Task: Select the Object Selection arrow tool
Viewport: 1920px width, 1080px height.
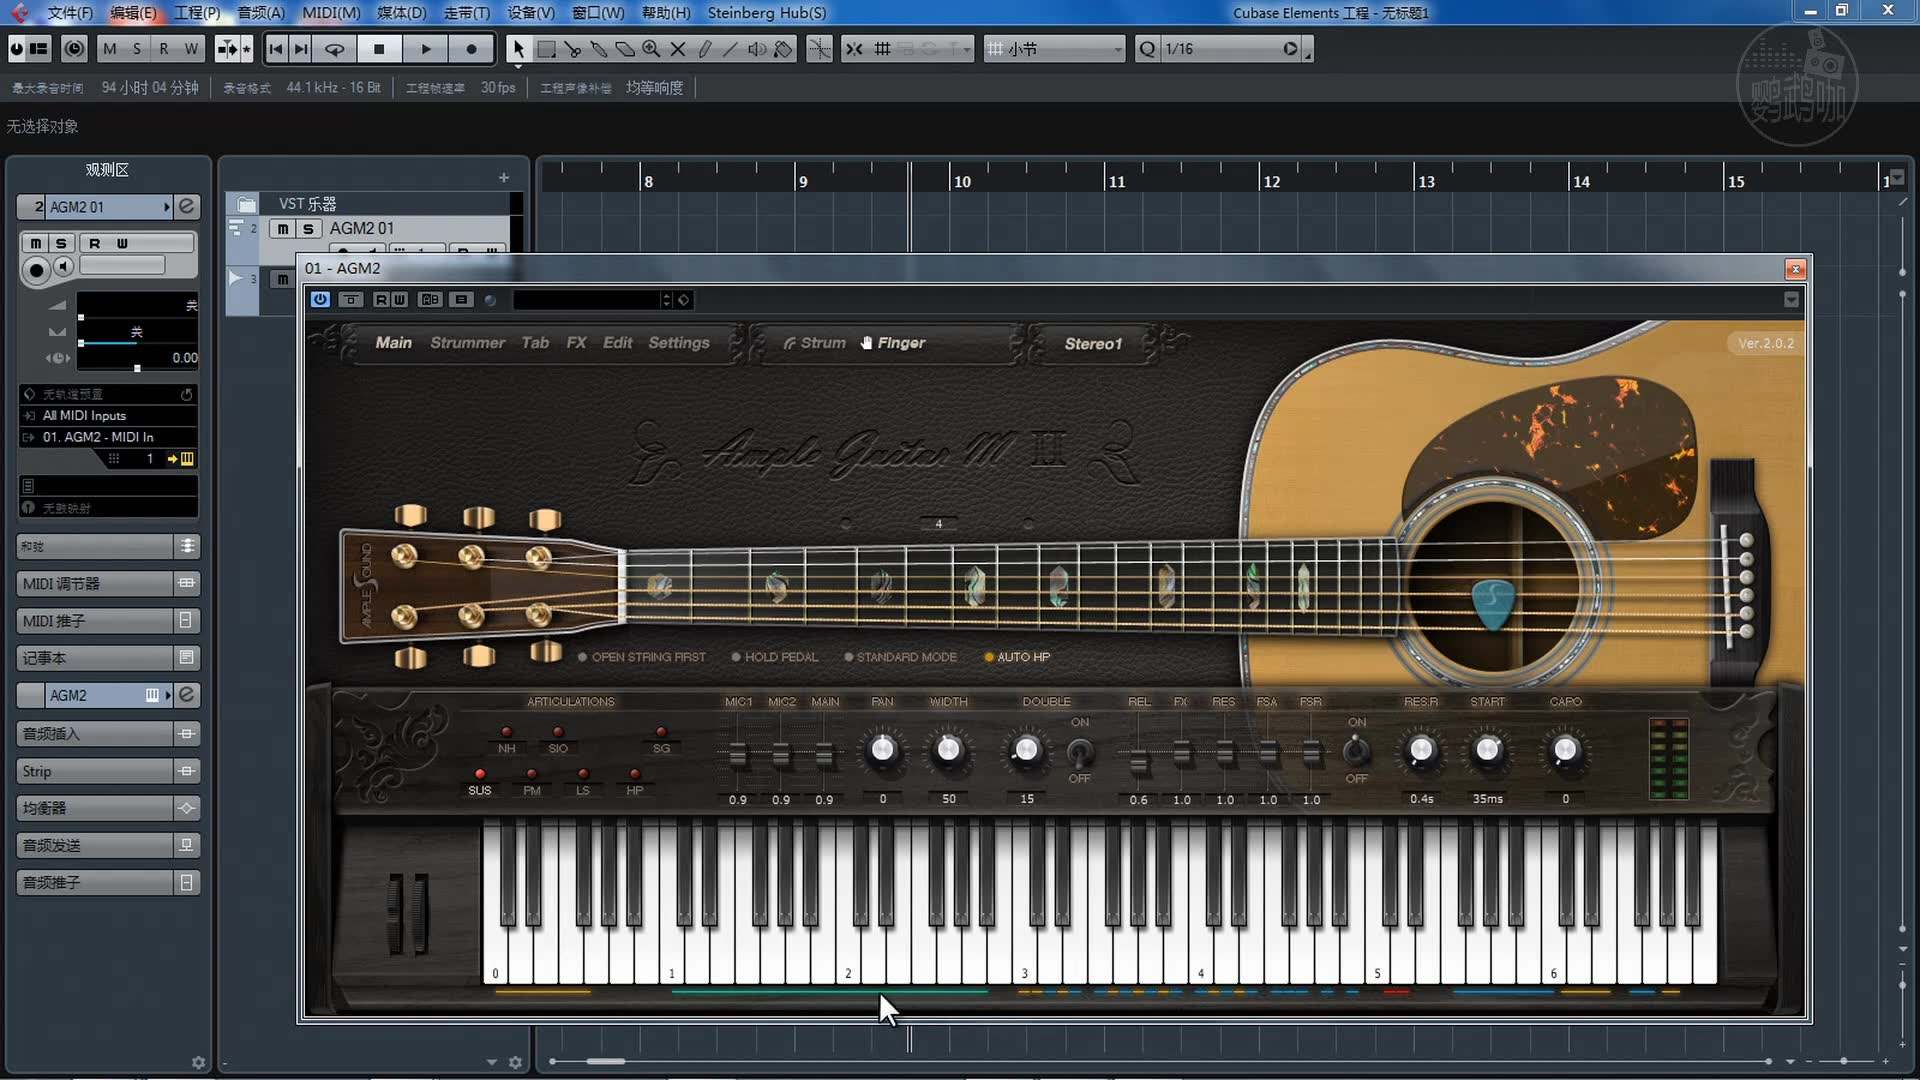Action: (x=518, y=49)
